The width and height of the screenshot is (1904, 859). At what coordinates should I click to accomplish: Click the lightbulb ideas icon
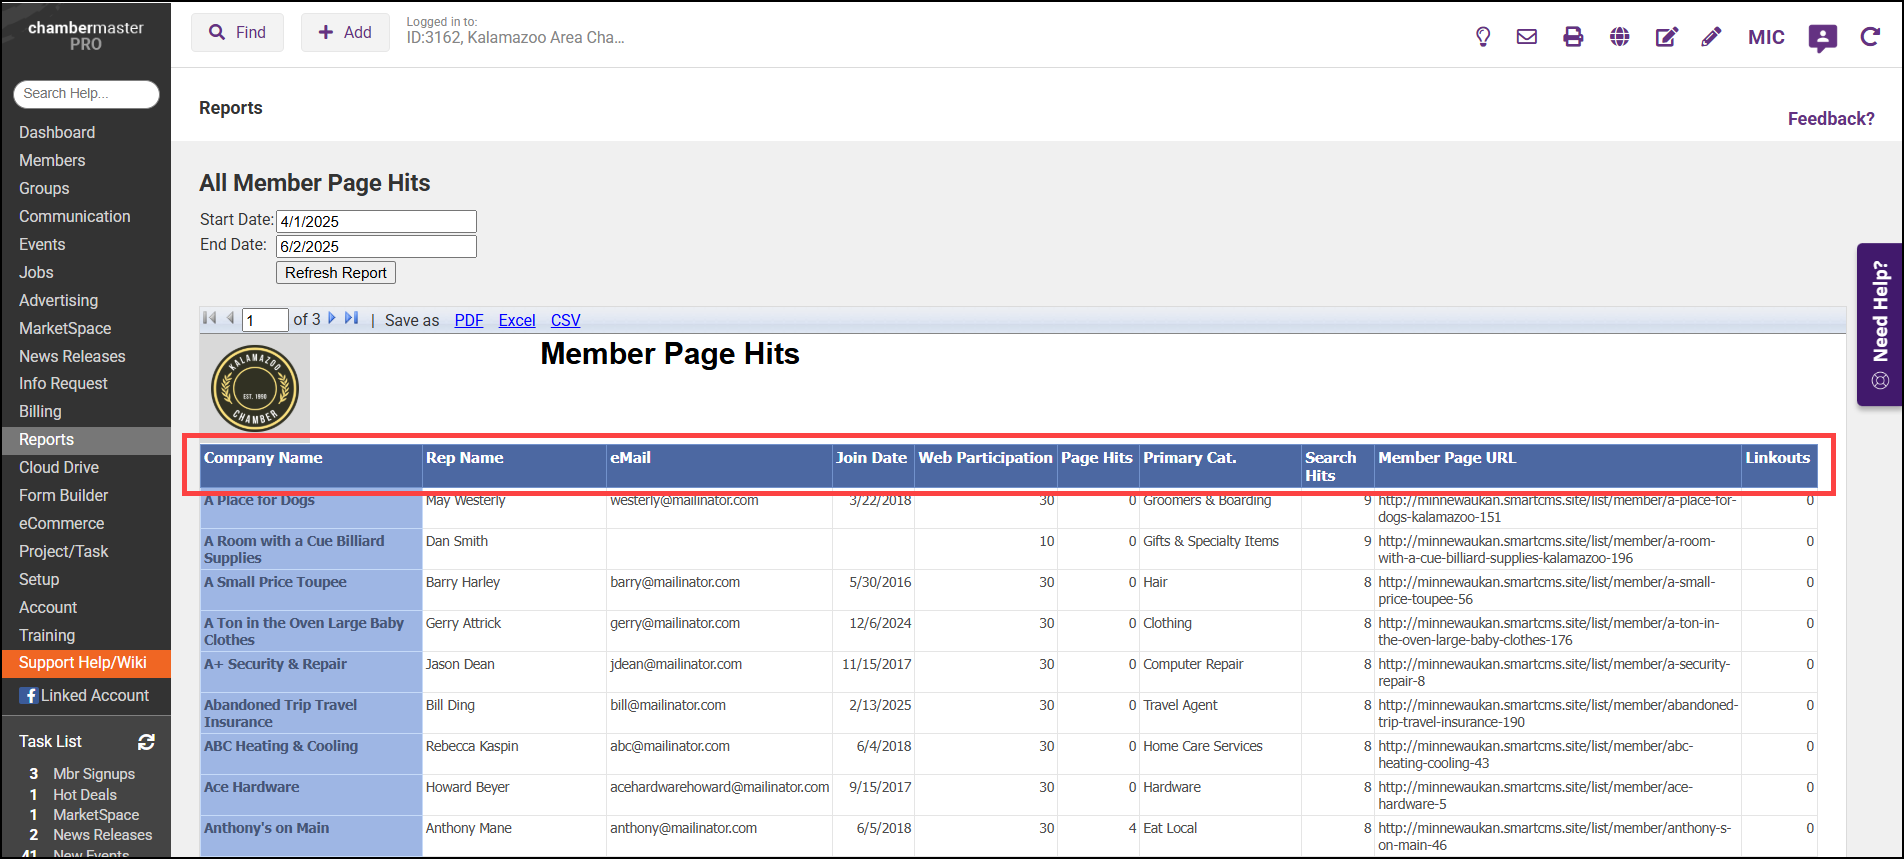click(1483, 37)
